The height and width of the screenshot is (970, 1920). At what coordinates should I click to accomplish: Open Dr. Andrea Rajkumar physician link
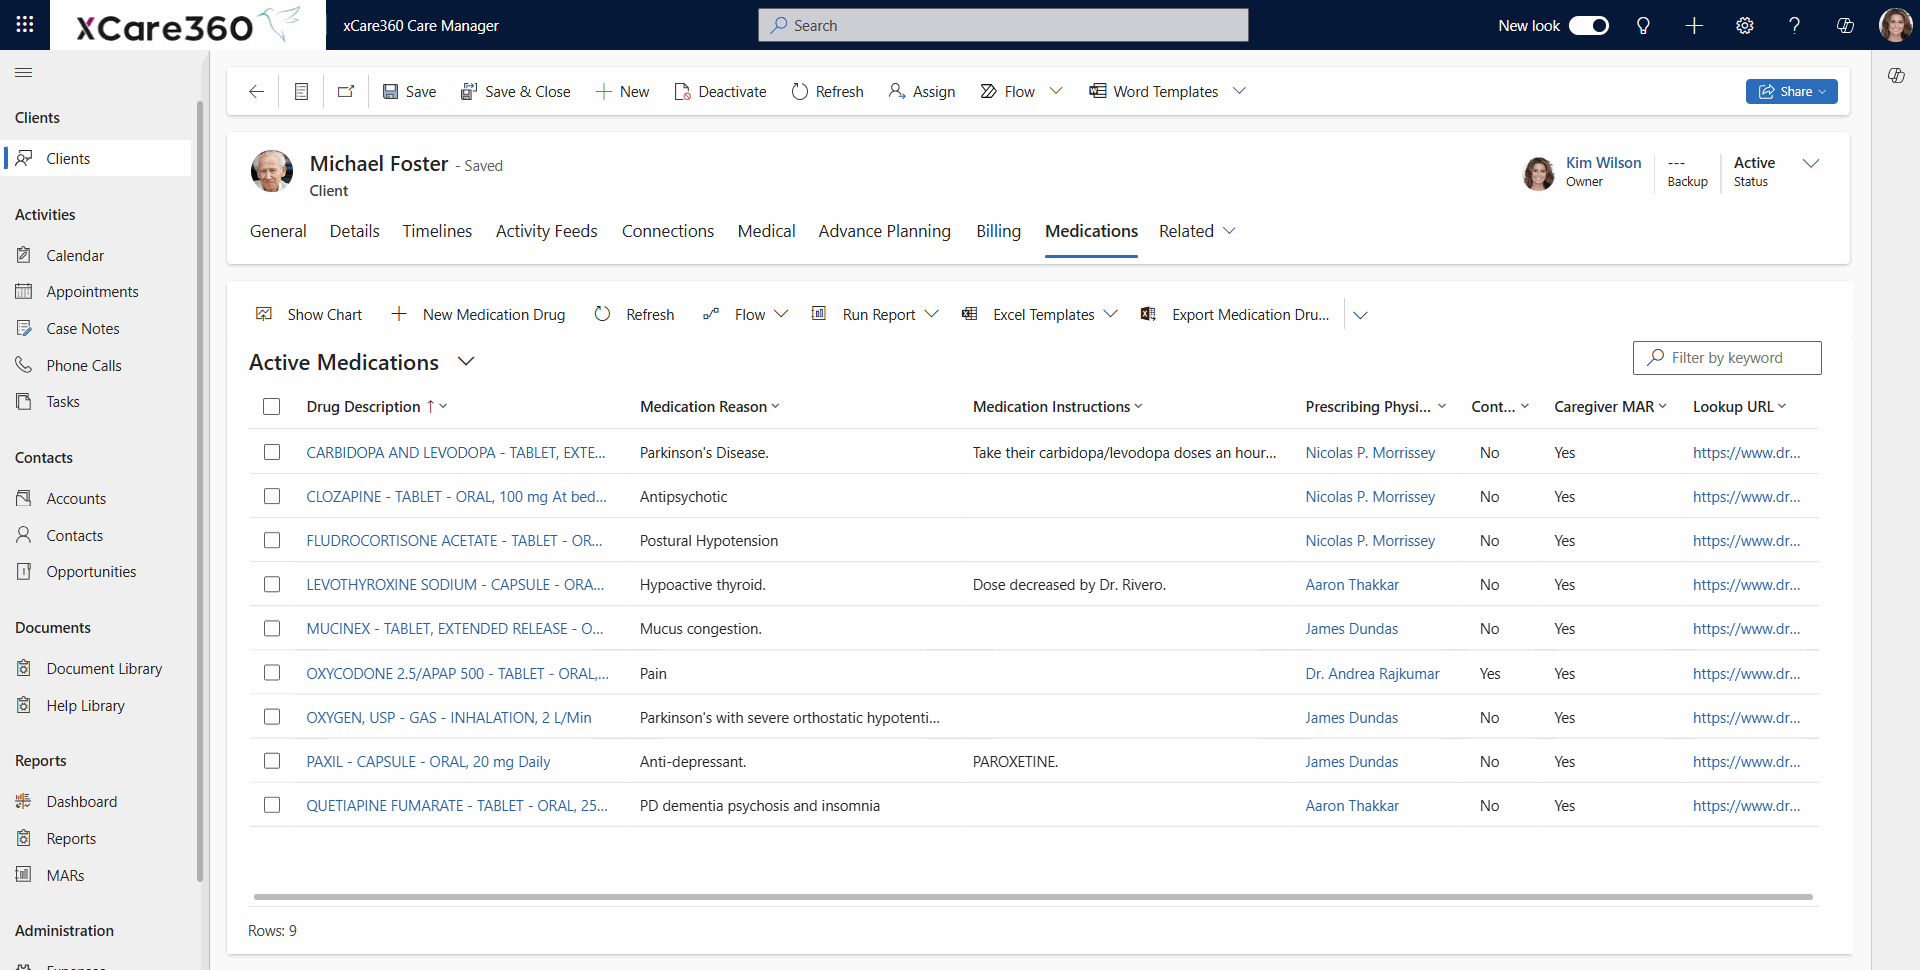[x=1372, y=673]
